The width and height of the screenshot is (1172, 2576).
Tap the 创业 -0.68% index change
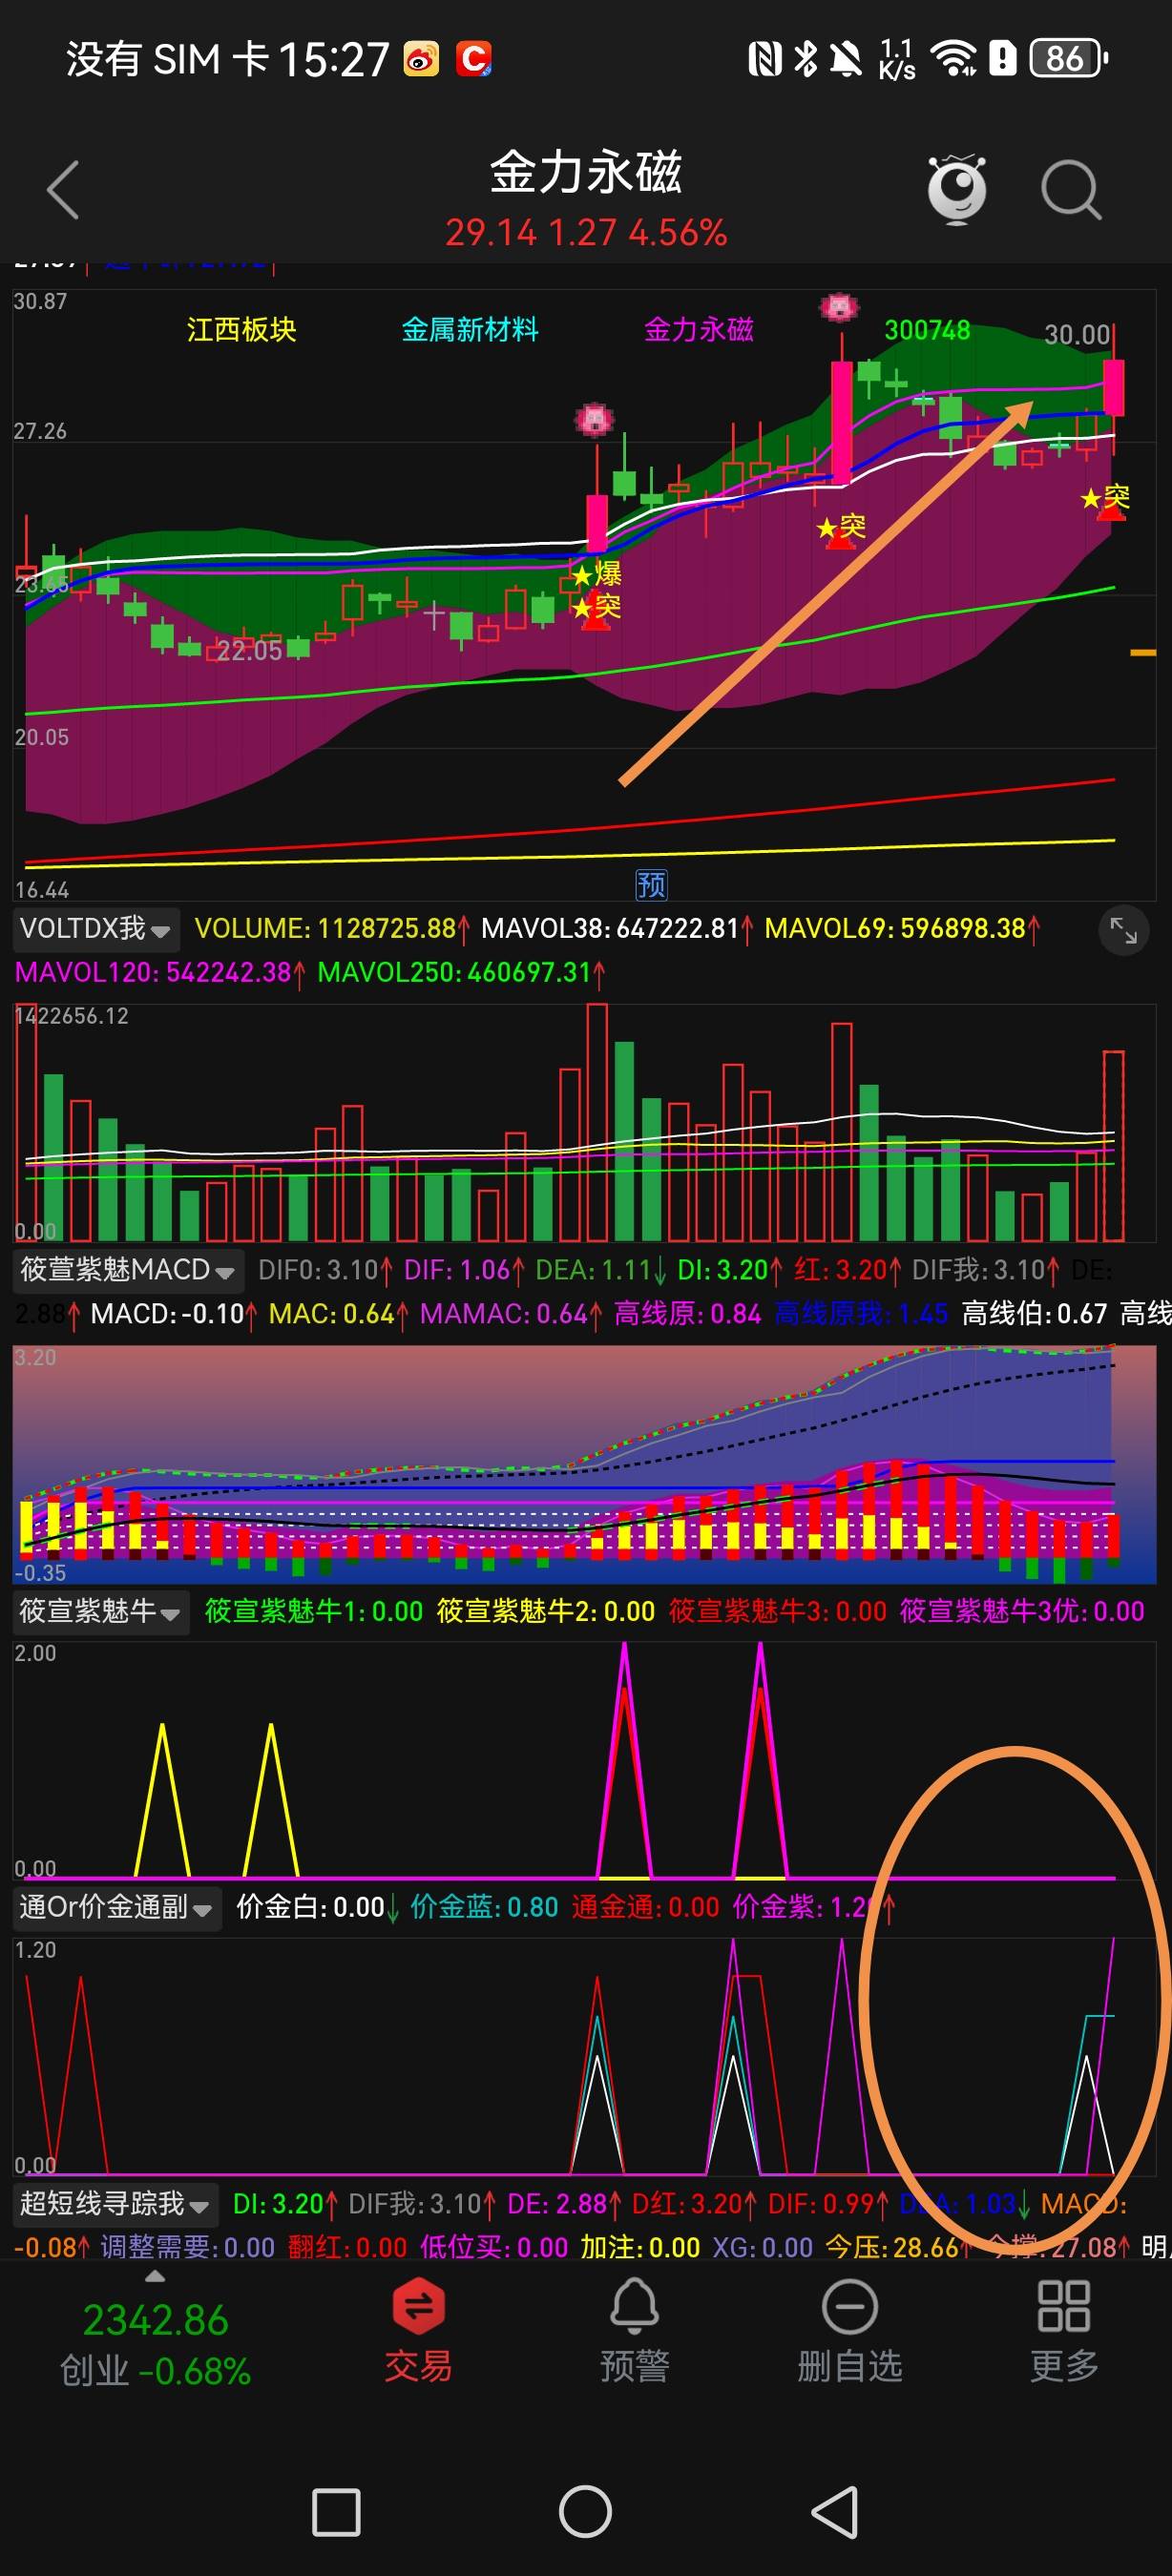(156, 2371)
